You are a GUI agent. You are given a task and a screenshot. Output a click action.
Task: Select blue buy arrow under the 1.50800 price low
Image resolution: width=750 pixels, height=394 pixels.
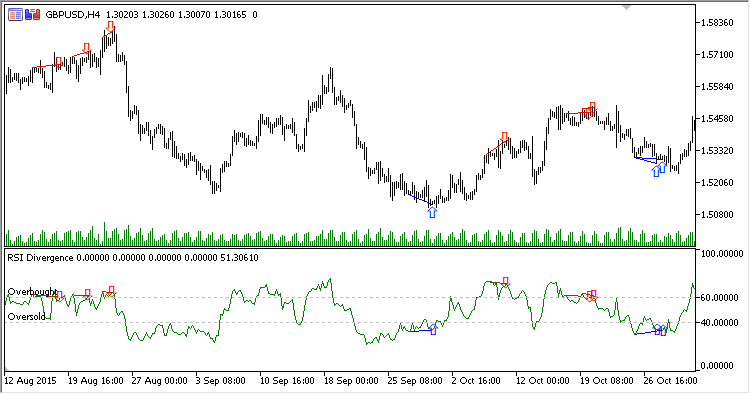coord(432,212)
